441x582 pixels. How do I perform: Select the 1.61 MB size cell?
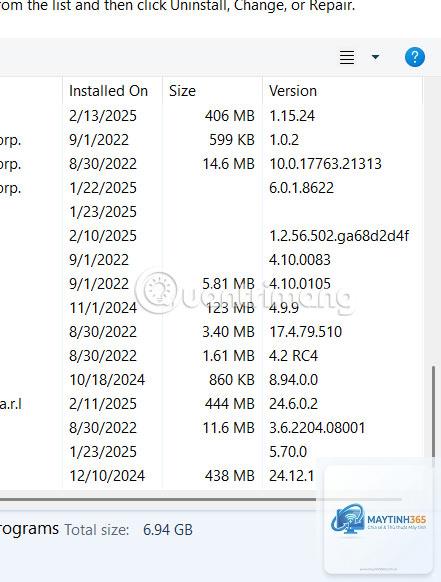point(228,356)
